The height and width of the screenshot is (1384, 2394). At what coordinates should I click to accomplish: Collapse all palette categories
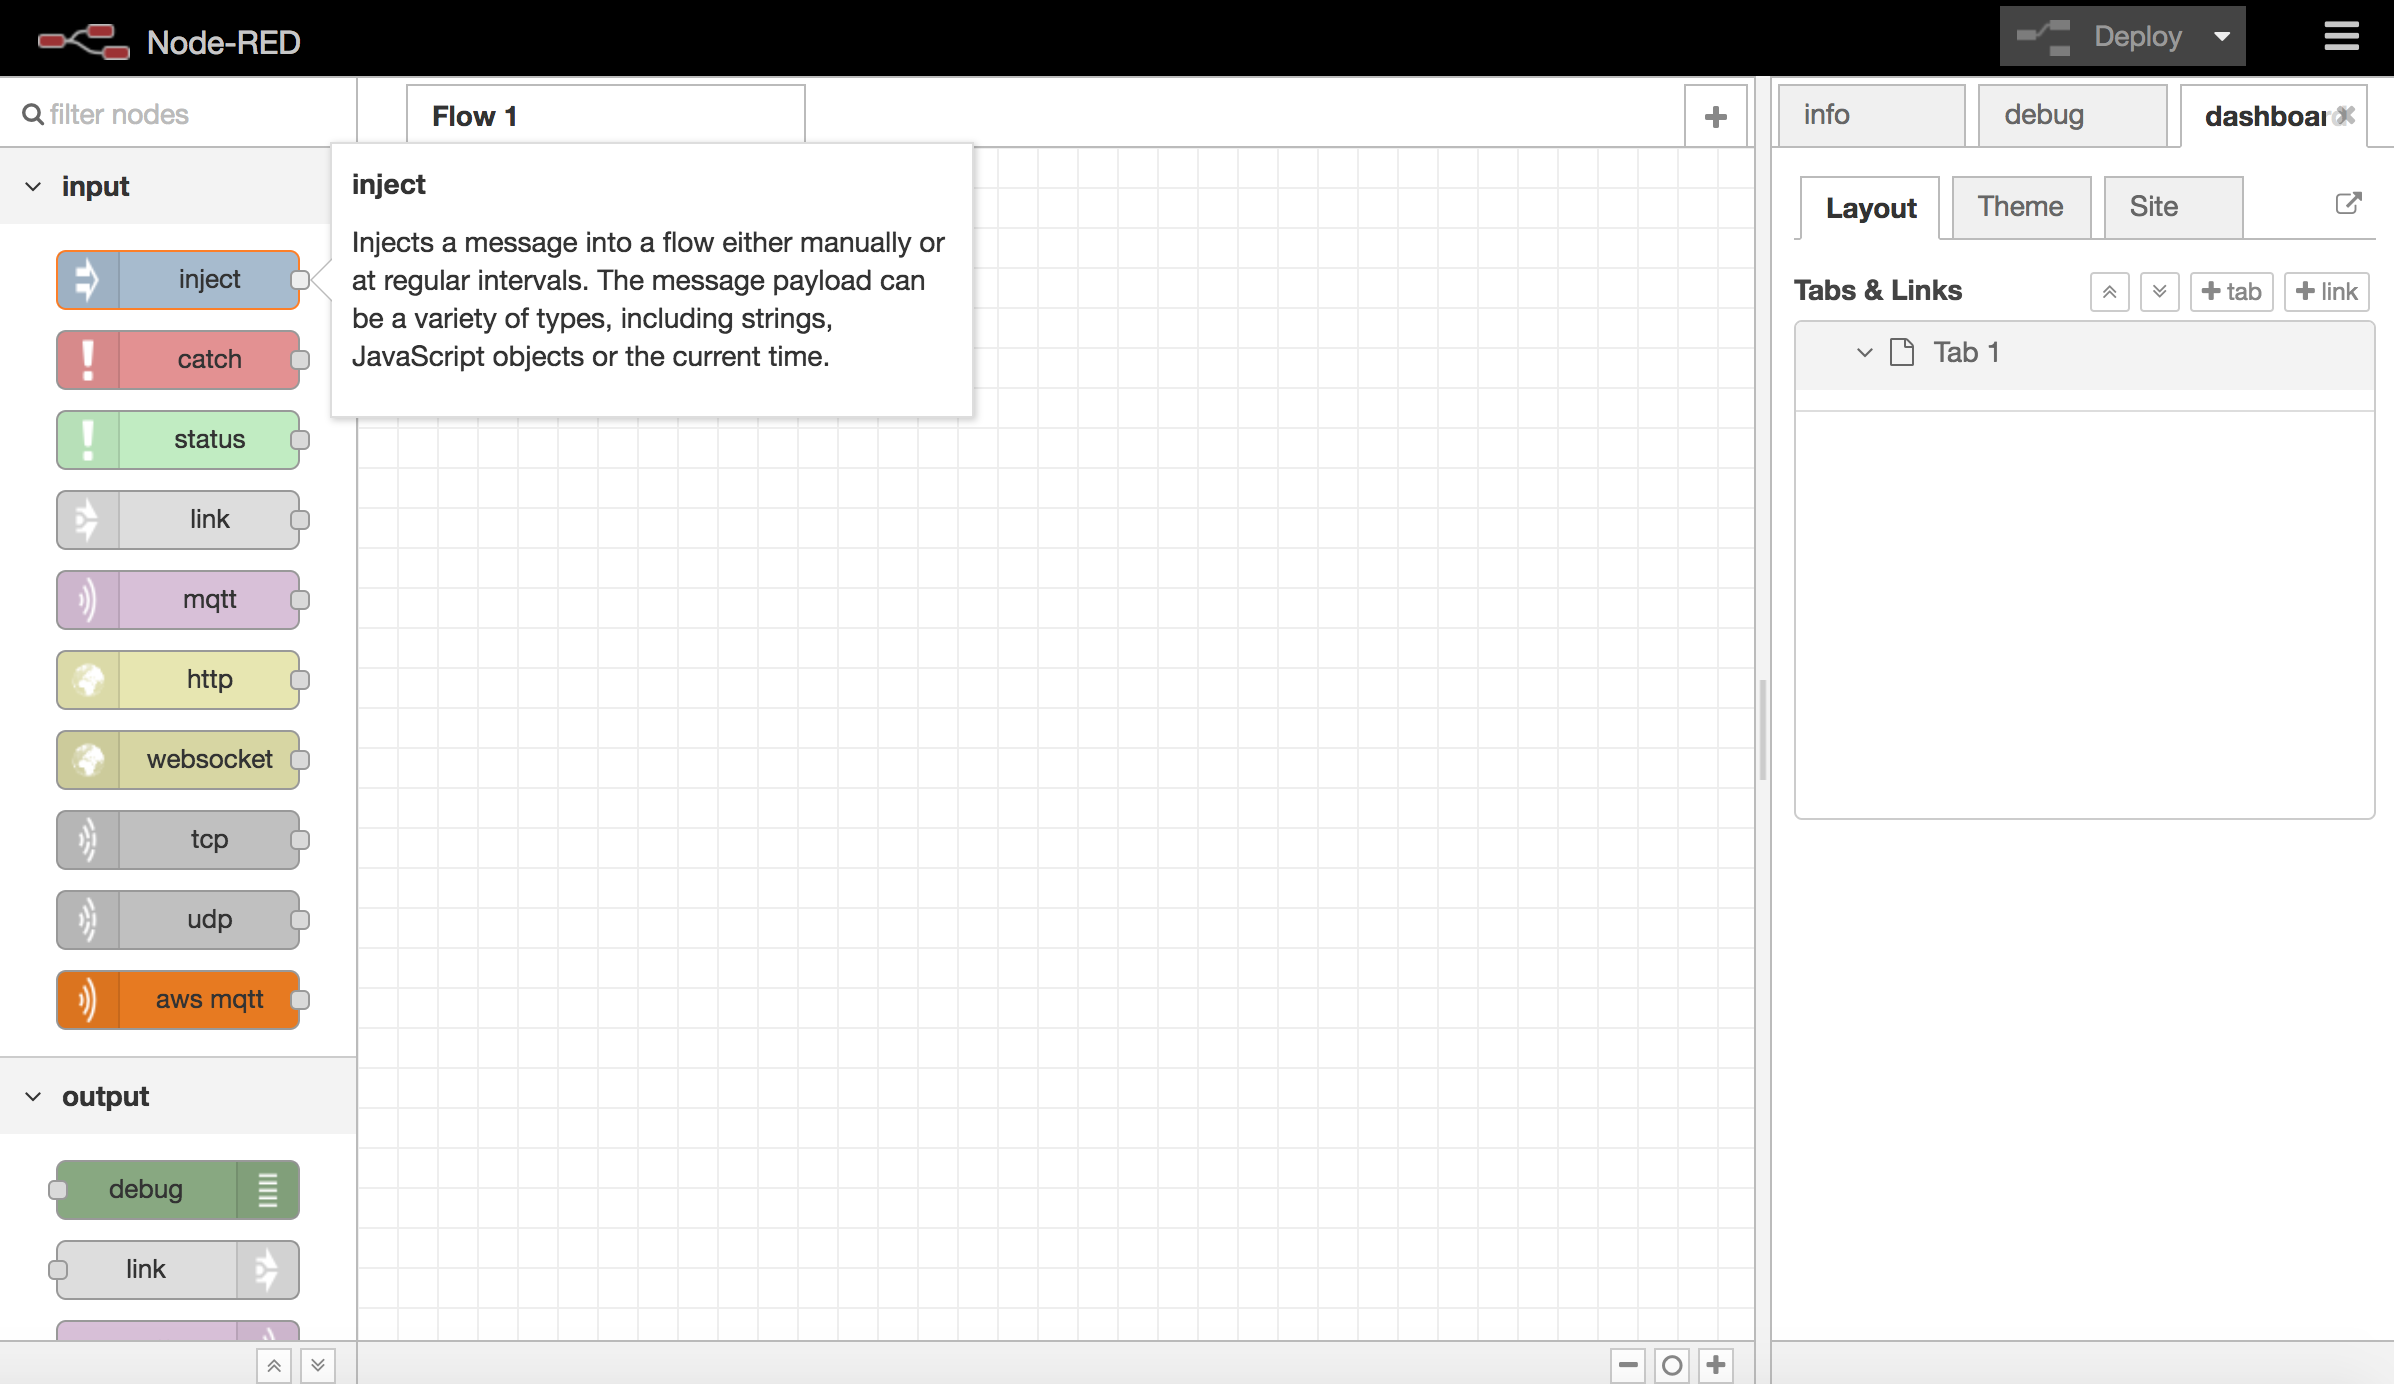274,1365
